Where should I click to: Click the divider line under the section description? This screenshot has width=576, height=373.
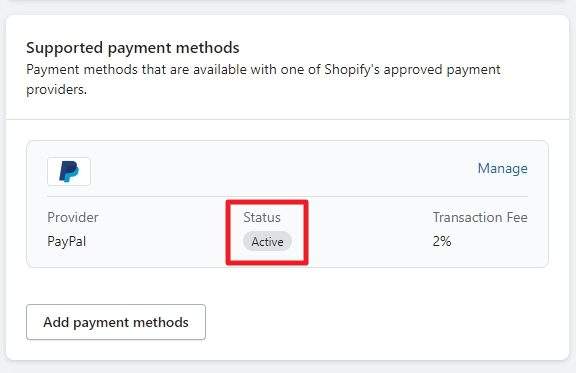pyautogui.click(x=287, y=119)
